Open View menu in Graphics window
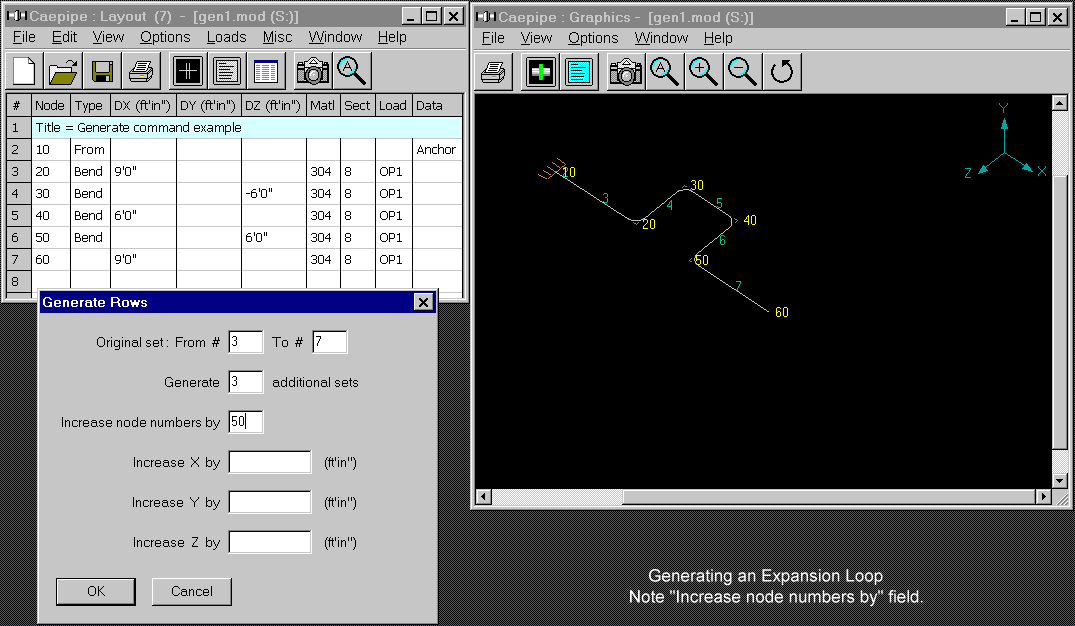 (x=536, y=38)
